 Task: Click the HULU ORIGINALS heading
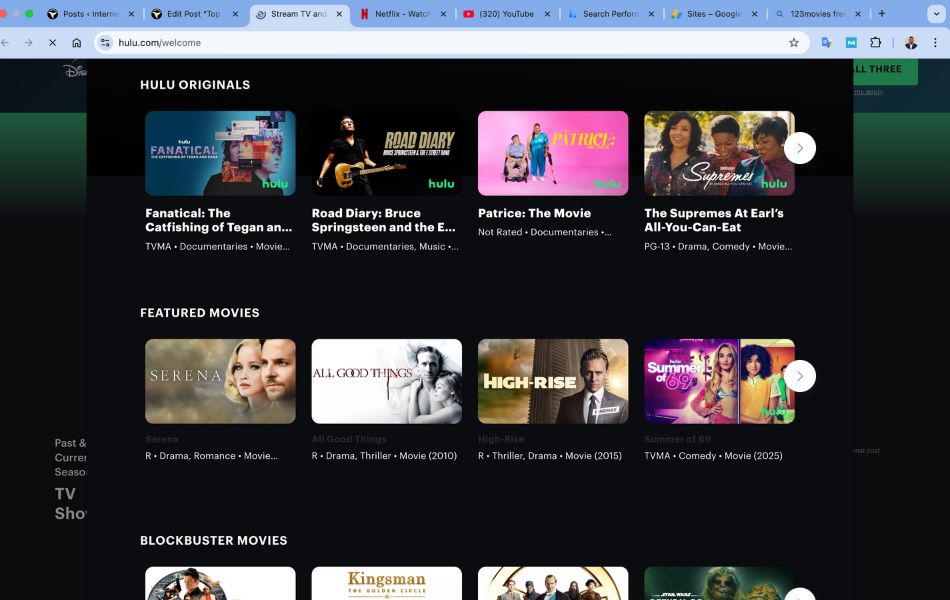click(x=195, y=85)
